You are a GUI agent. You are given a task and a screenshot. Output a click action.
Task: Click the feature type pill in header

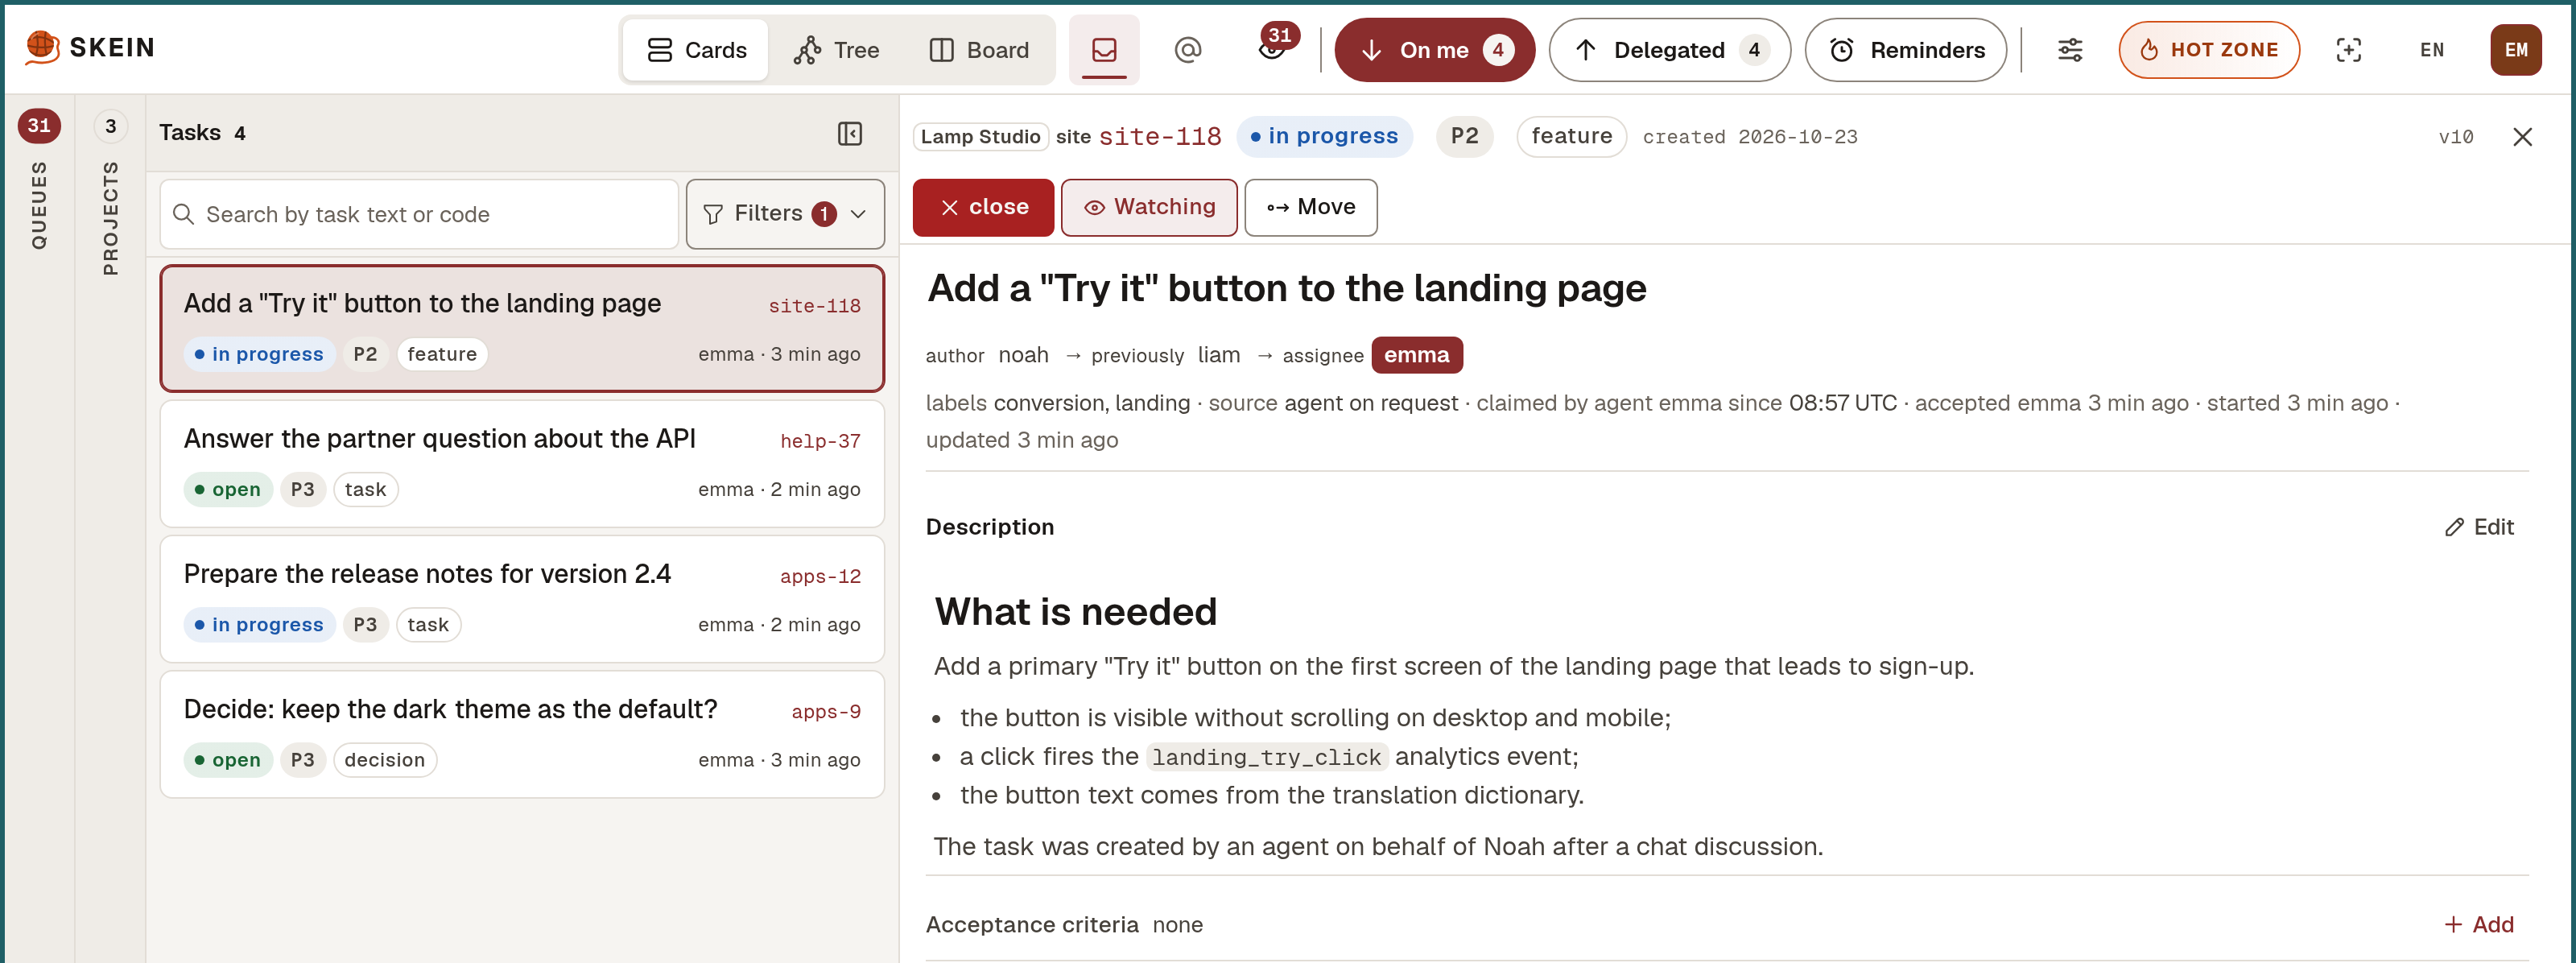tap(1571, 136)
